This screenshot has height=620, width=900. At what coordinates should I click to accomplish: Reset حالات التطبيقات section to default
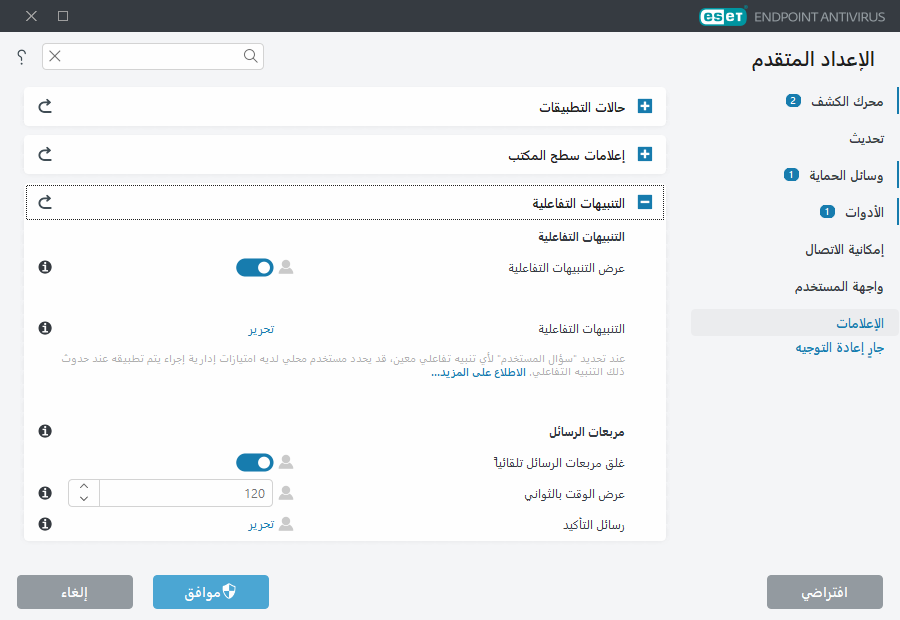coord(44,106)
